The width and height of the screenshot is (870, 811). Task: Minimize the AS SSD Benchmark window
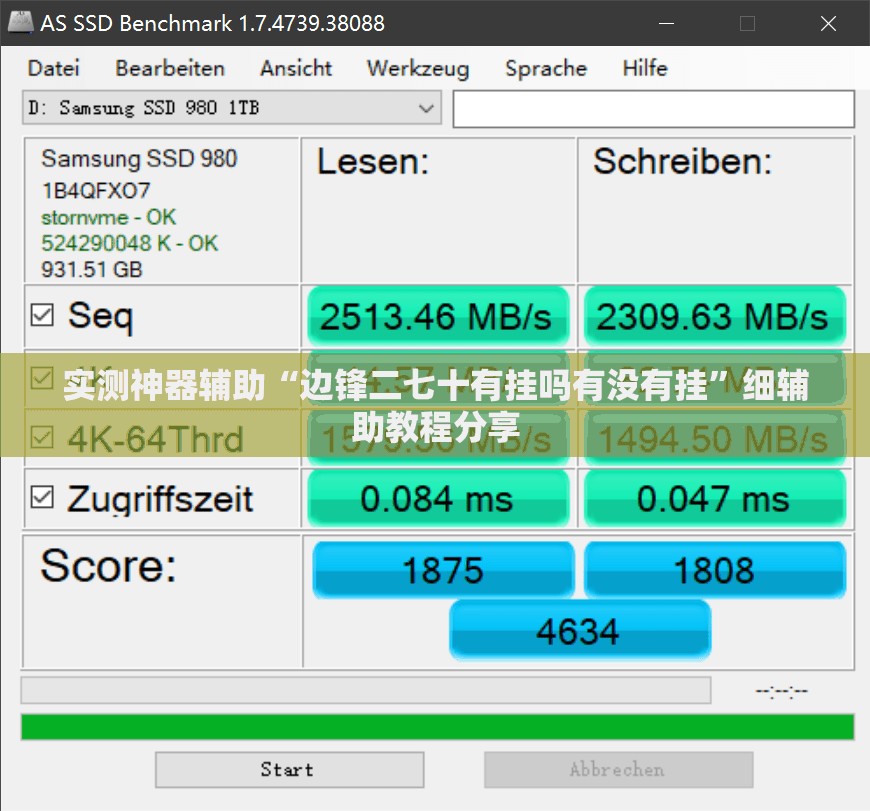click(666, 23)
